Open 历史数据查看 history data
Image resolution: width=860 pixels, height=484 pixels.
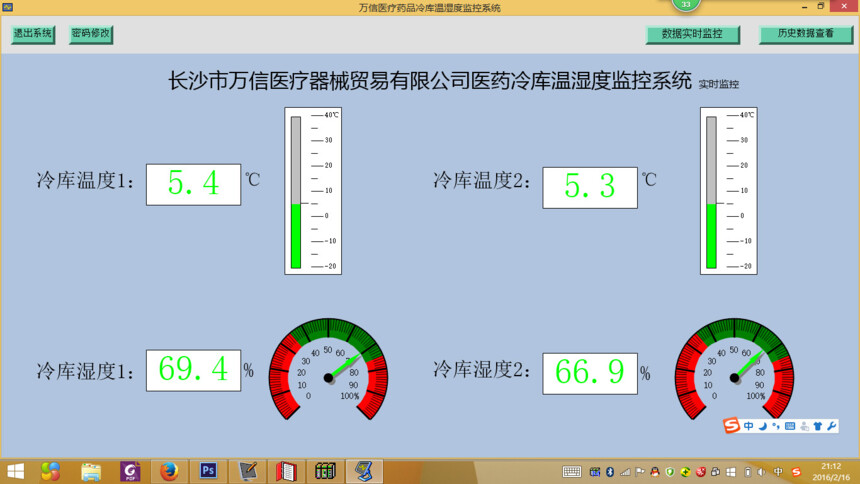805,35
